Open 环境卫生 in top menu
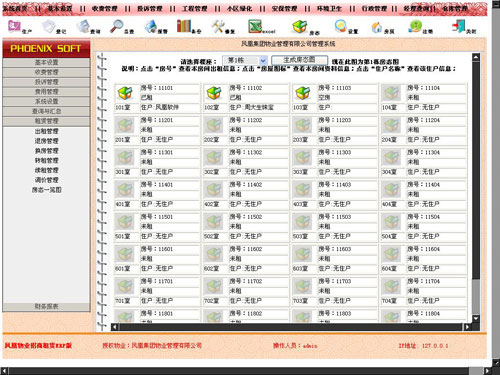Image resolution: width=500 pixels, height=375 pixels. coord(329,9)
